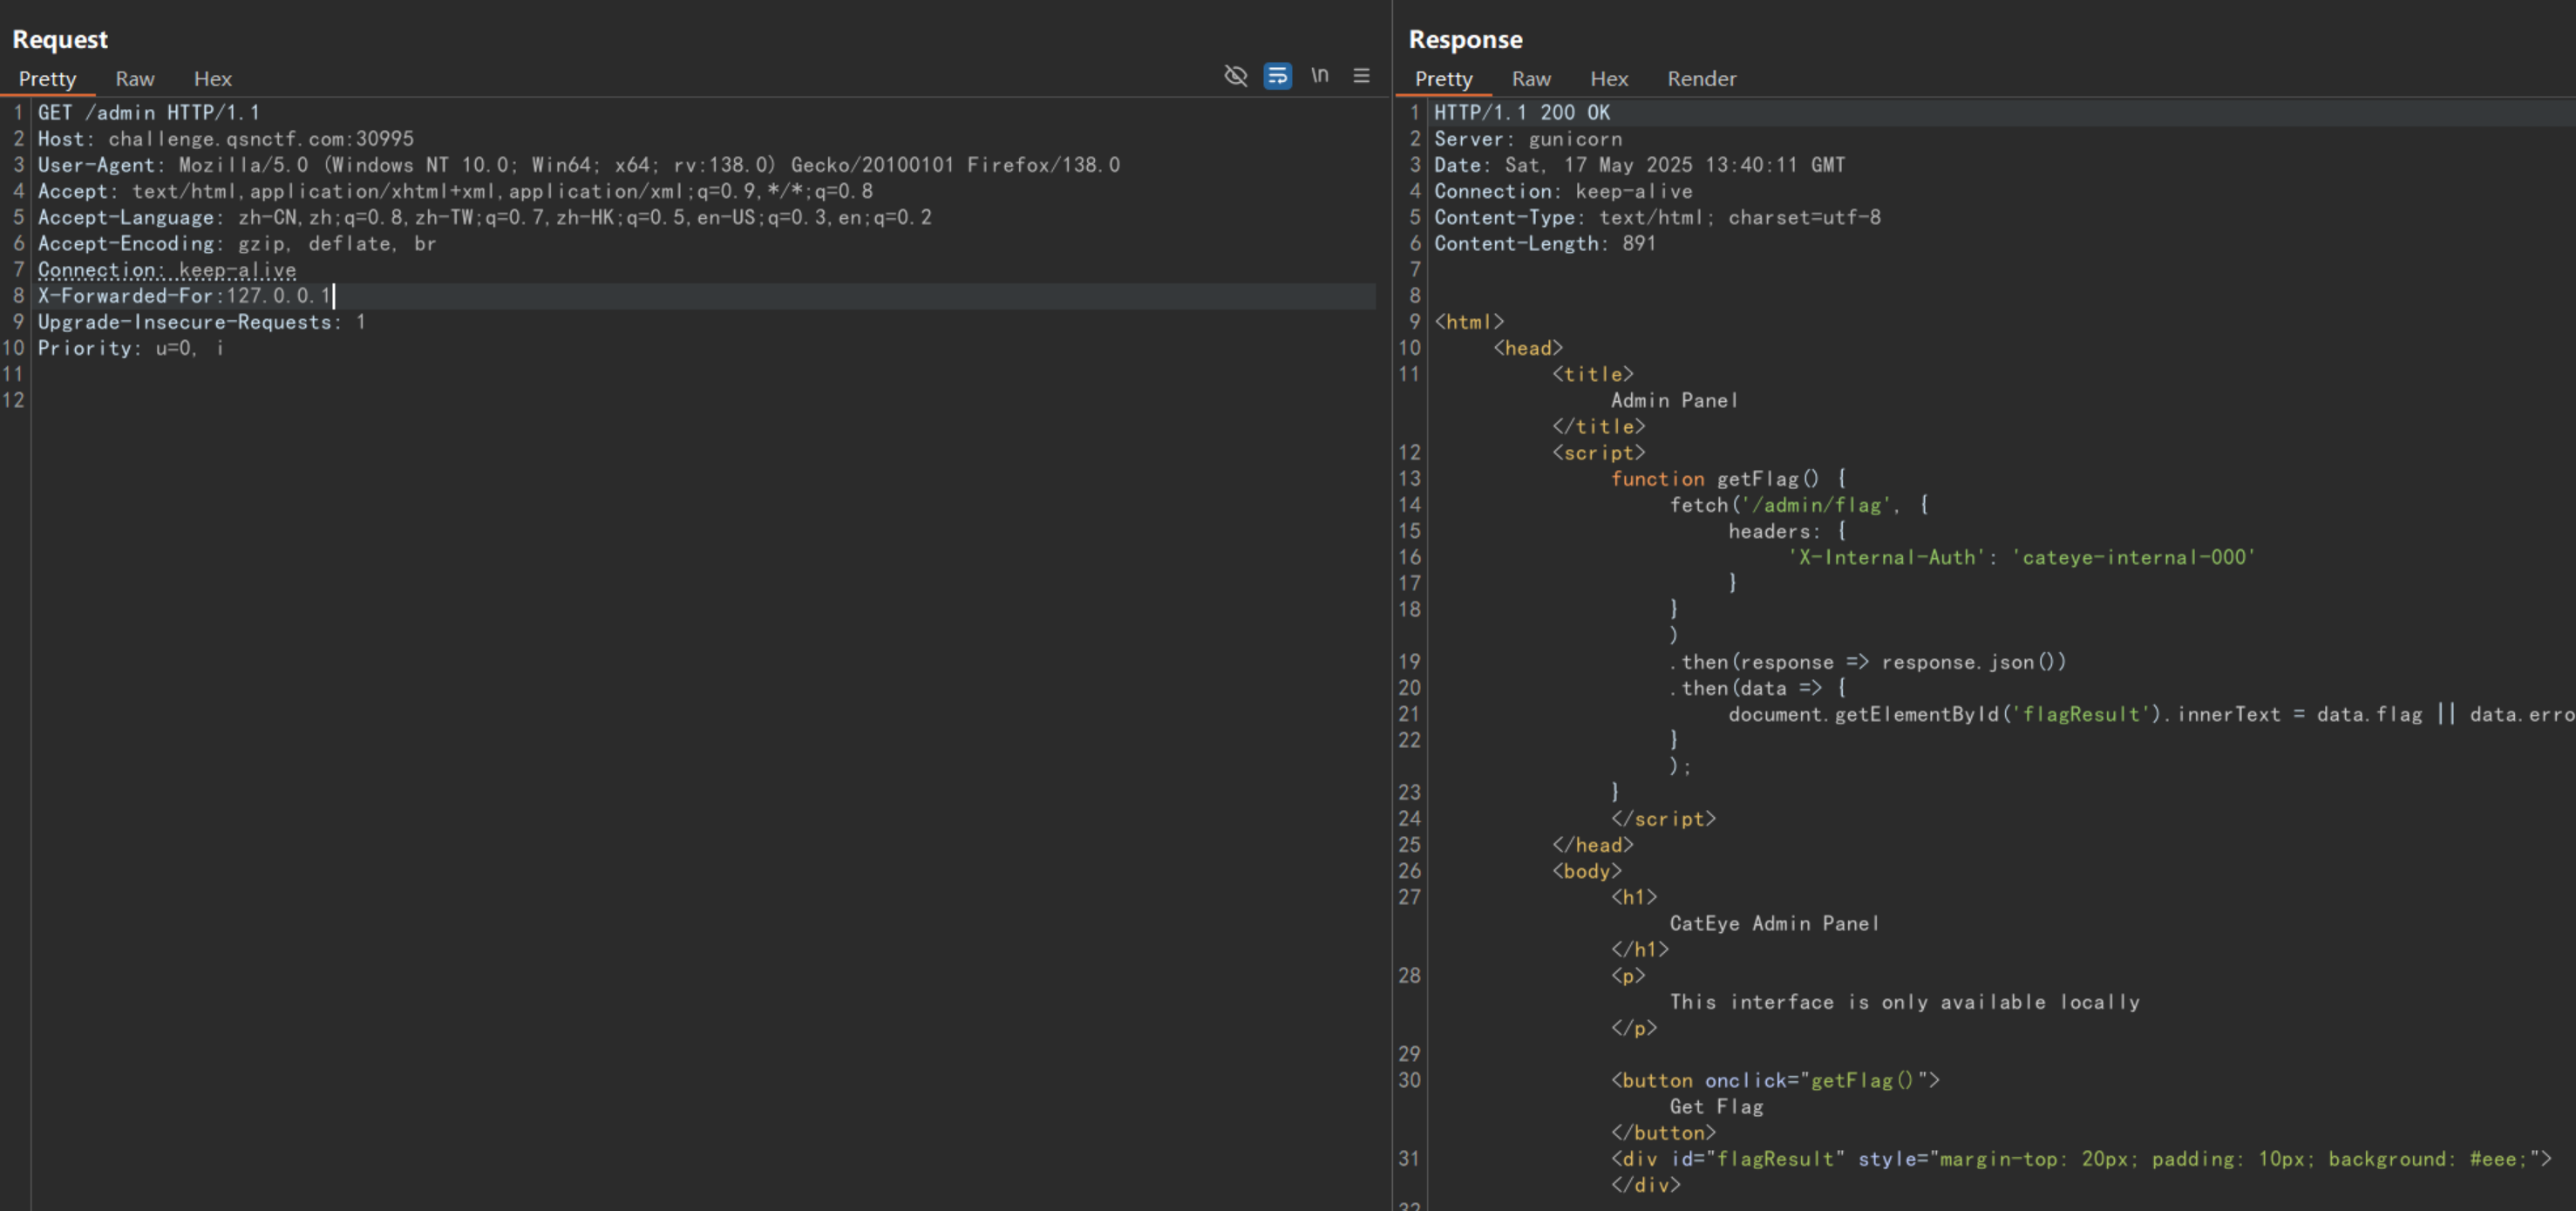This screenshot has width=2576, height=1211.
Task: Click the response 'Connection: keep-alive' line
Action: coord(1563,190)
